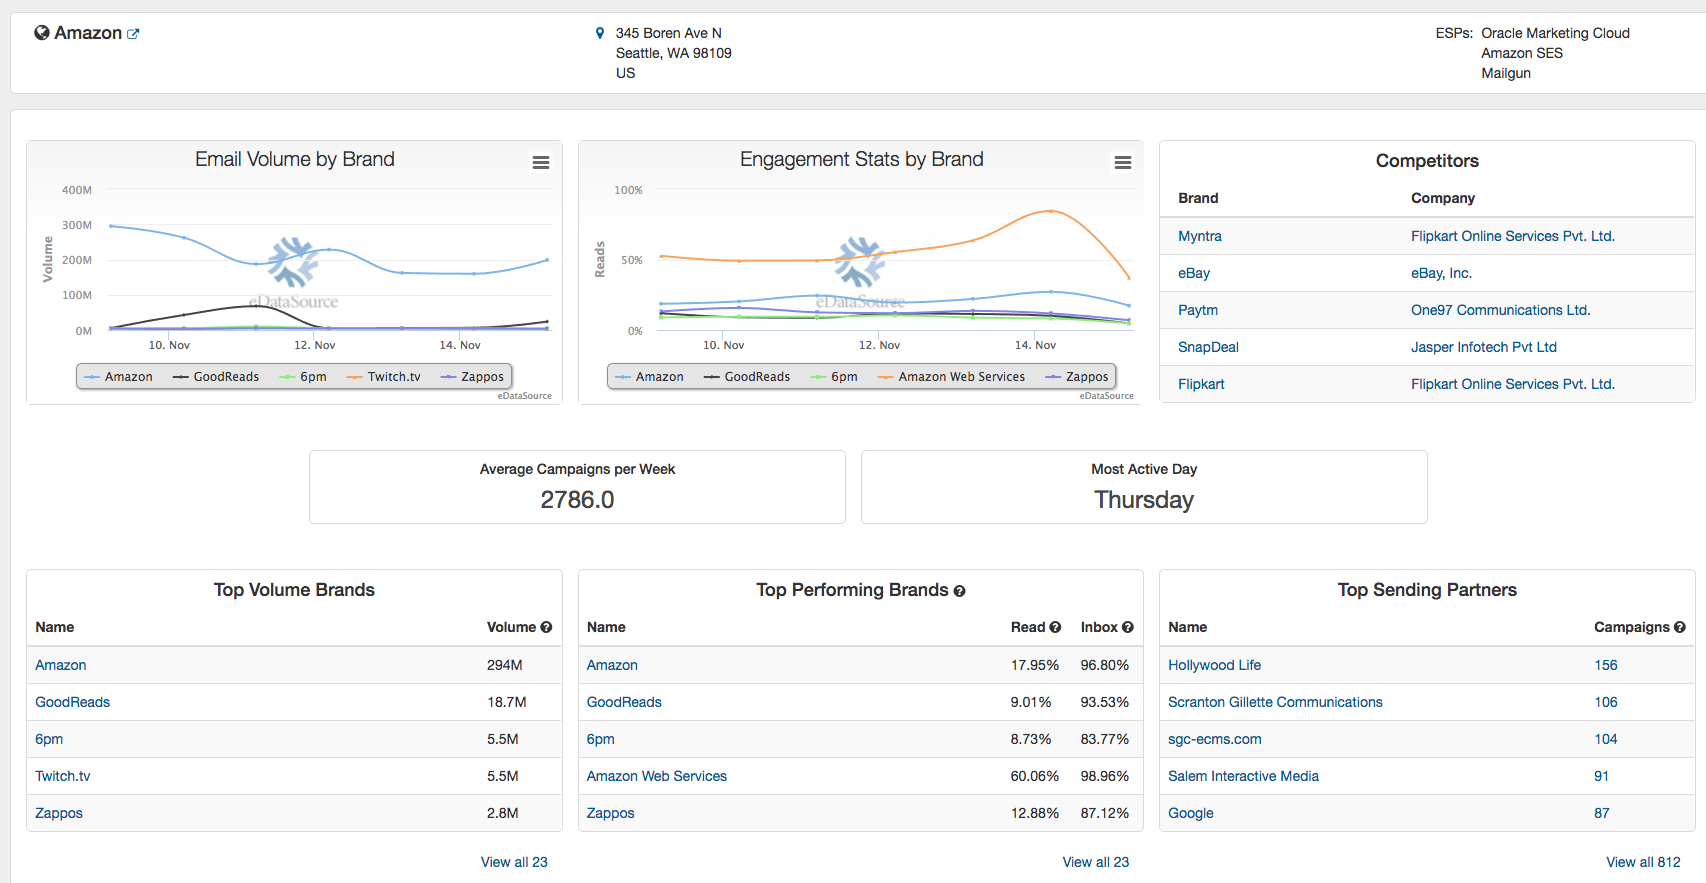The image size is (1706, 883).
Task: Open Amazon in Top Volume Brands
Action: (x=61, y=665)
